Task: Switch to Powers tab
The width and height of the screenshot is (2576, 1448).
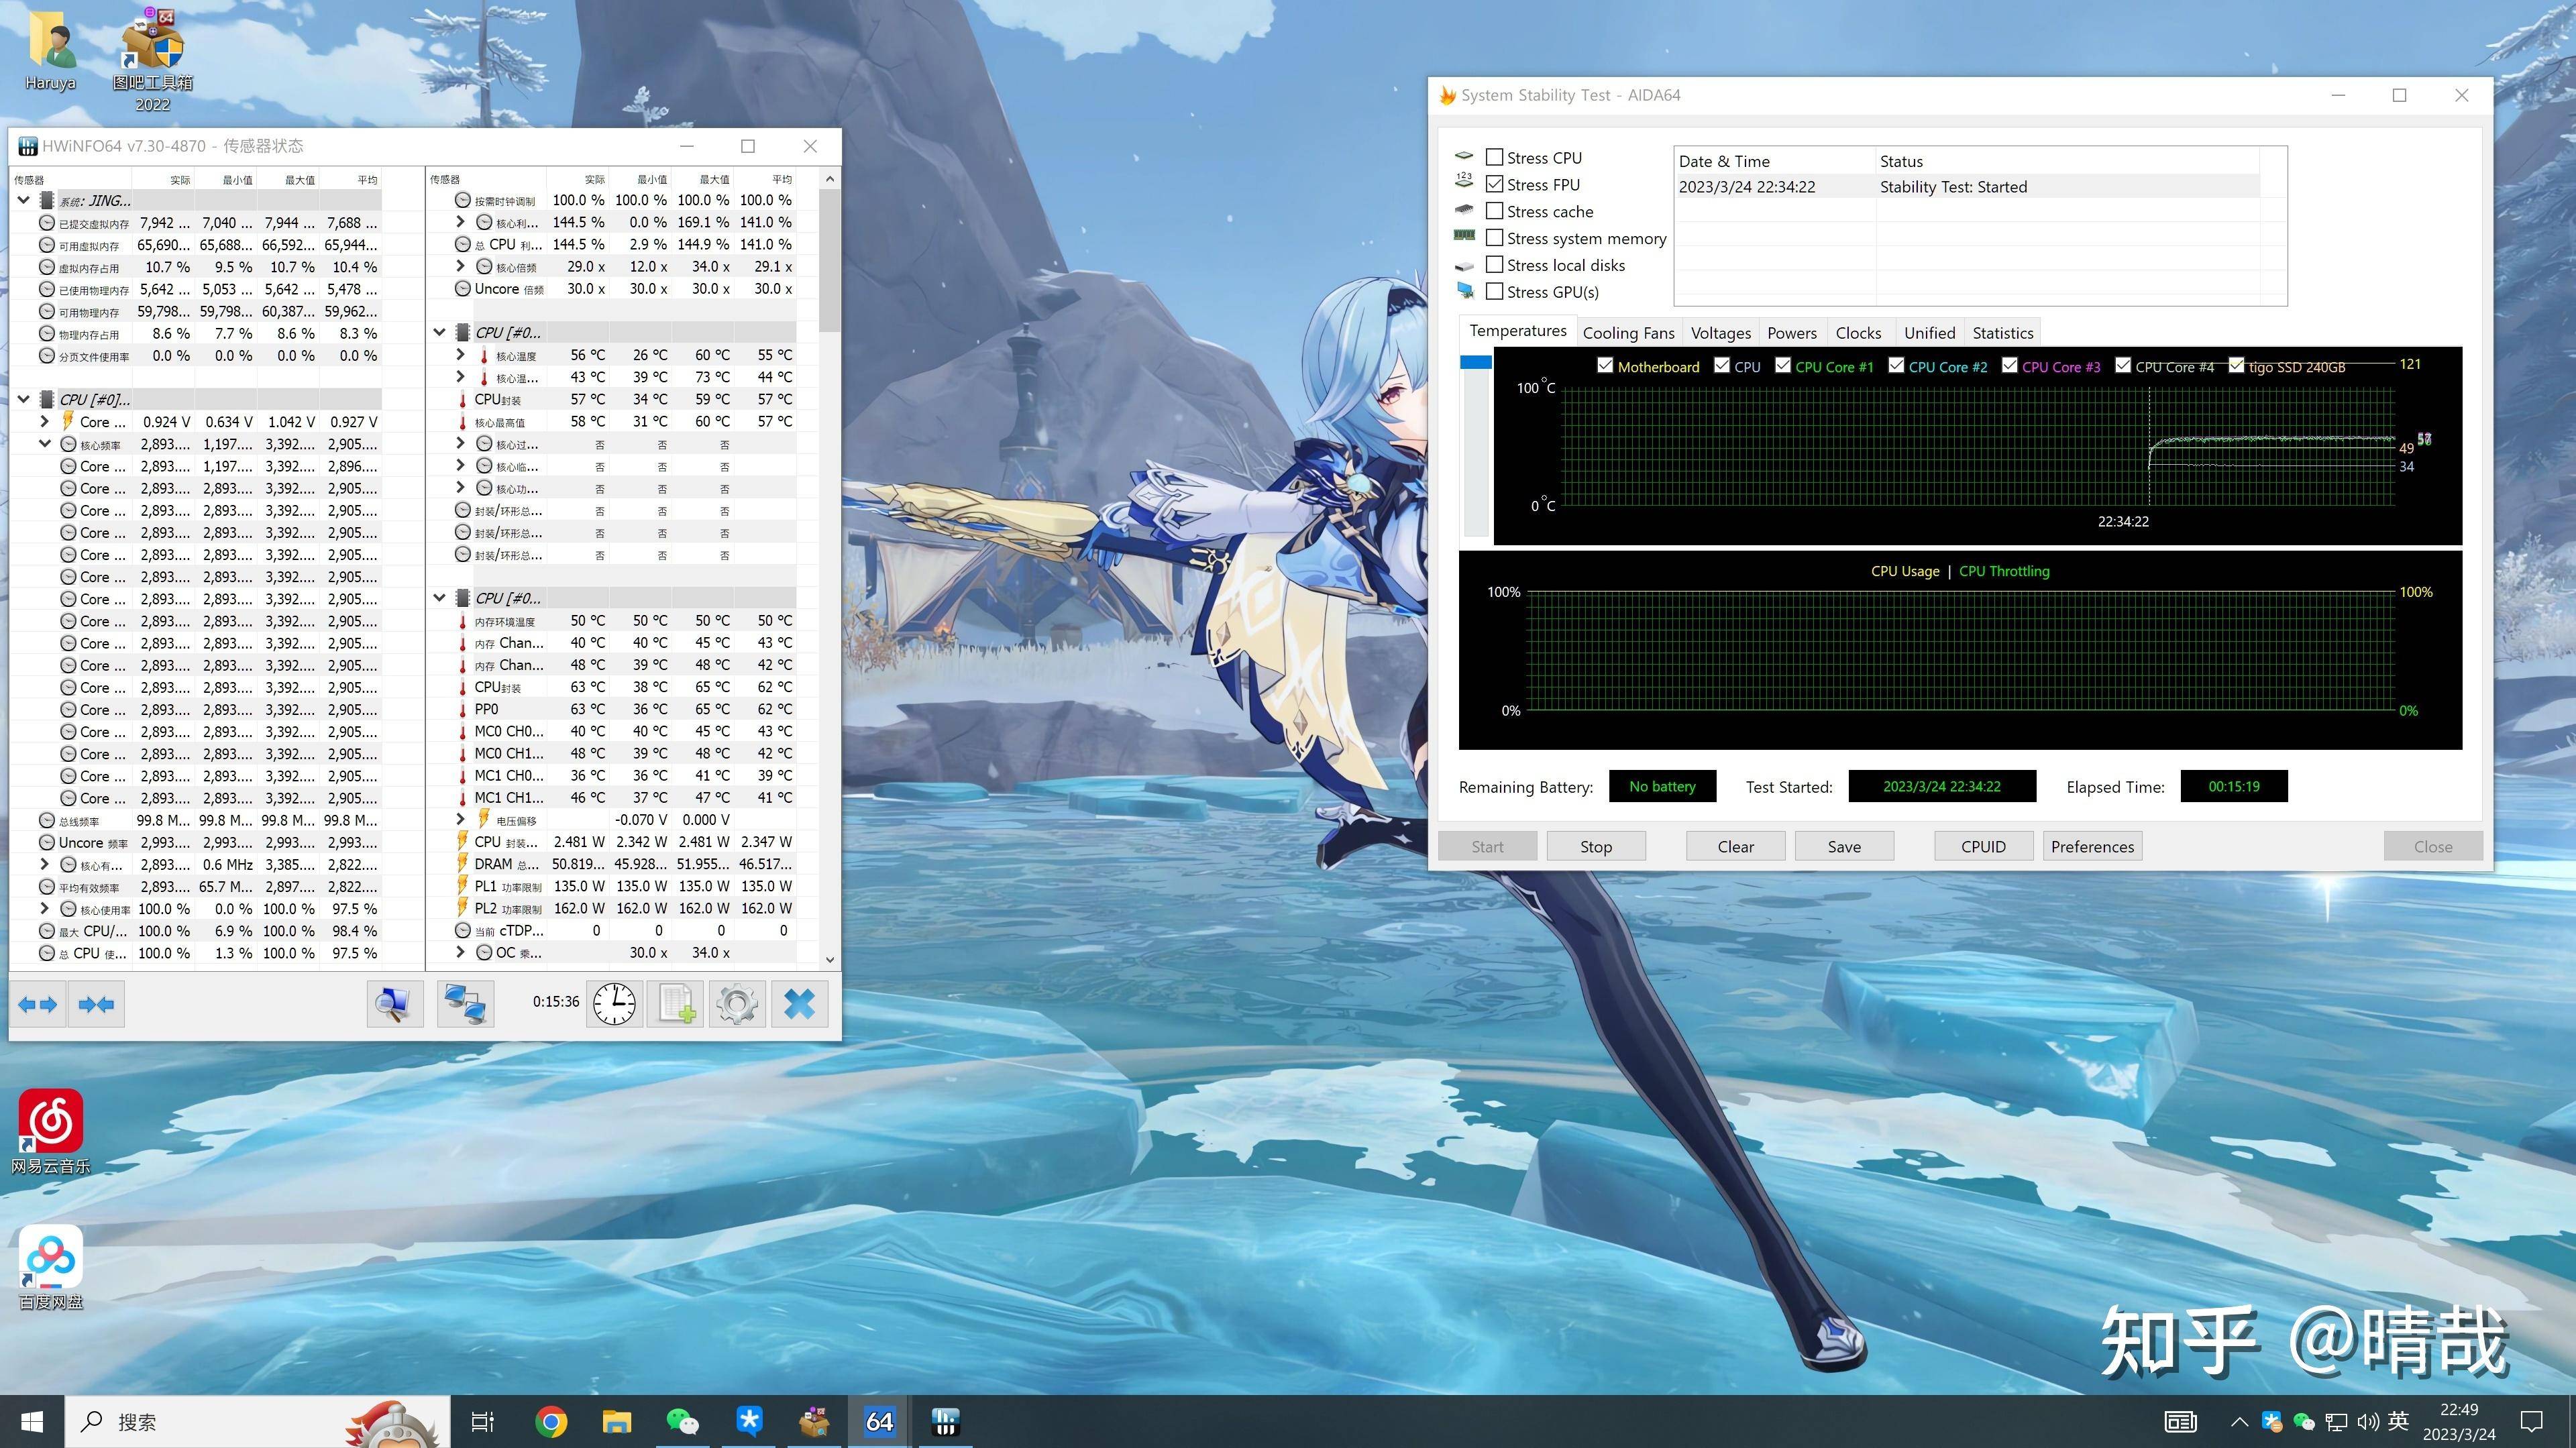Action: point(1791,333)
